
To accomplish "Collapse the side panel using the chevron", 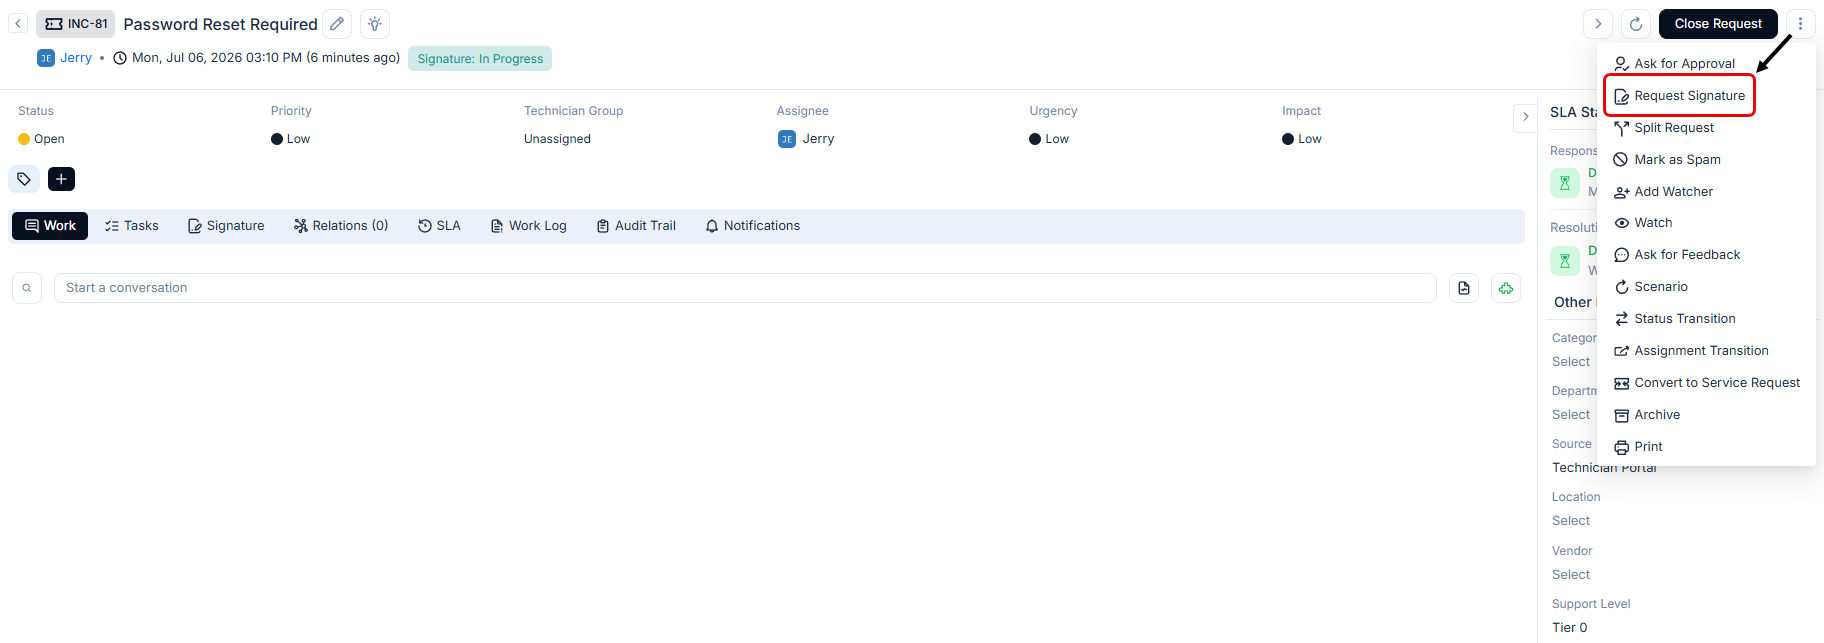I will point(1525,117).
